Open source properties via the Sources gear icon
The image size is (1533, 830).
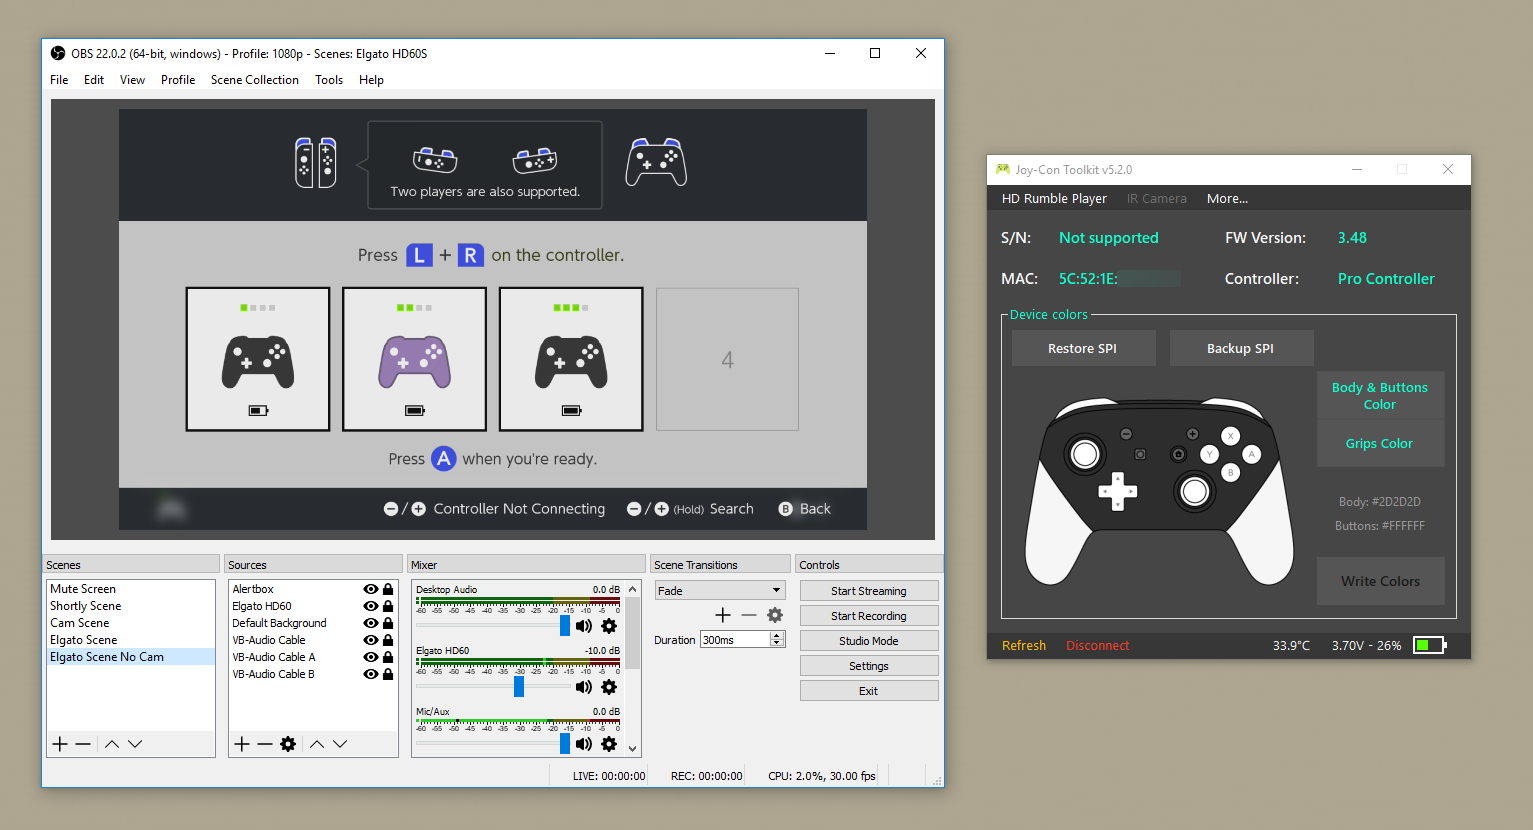click(x=288, y=744)
